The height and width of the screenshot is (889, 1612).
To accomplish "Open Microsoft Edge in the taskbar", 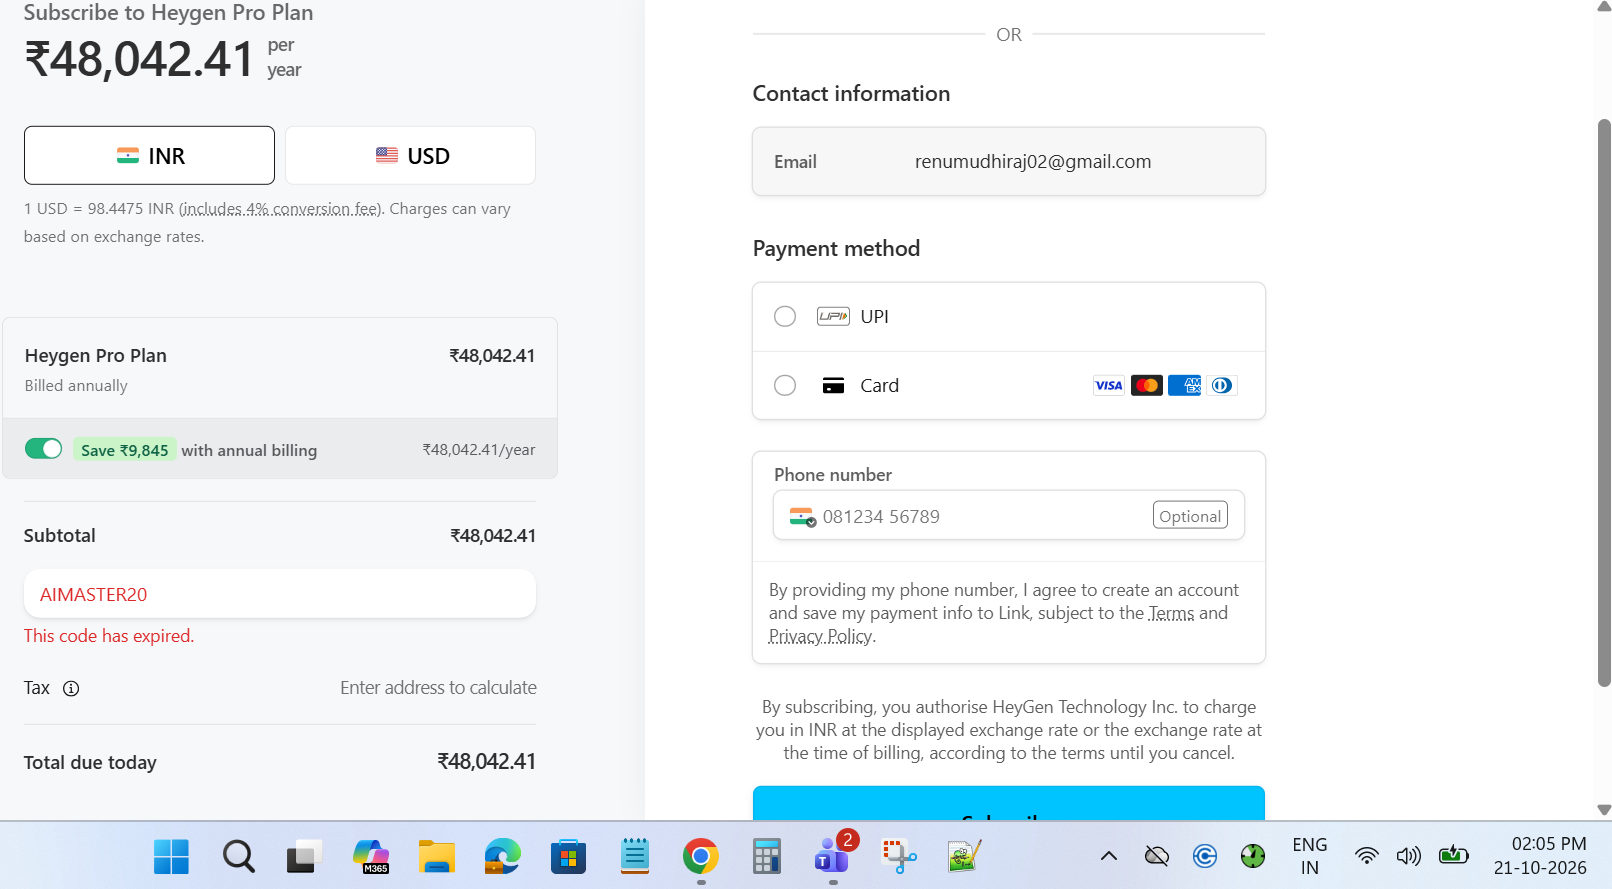I will [x=503, y=857].
